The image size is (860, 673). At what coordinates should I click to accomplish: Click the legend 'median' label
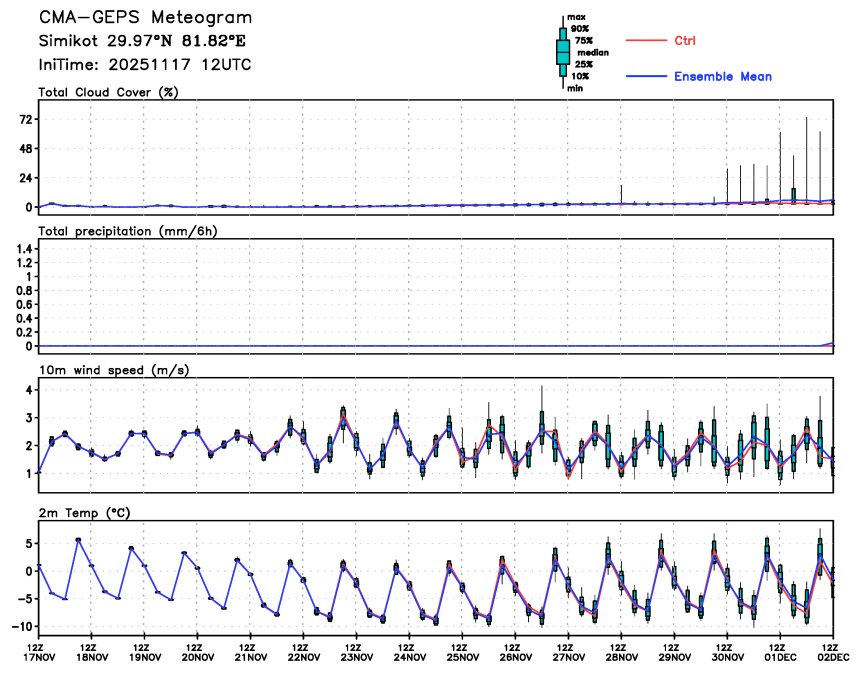point(593,53)
